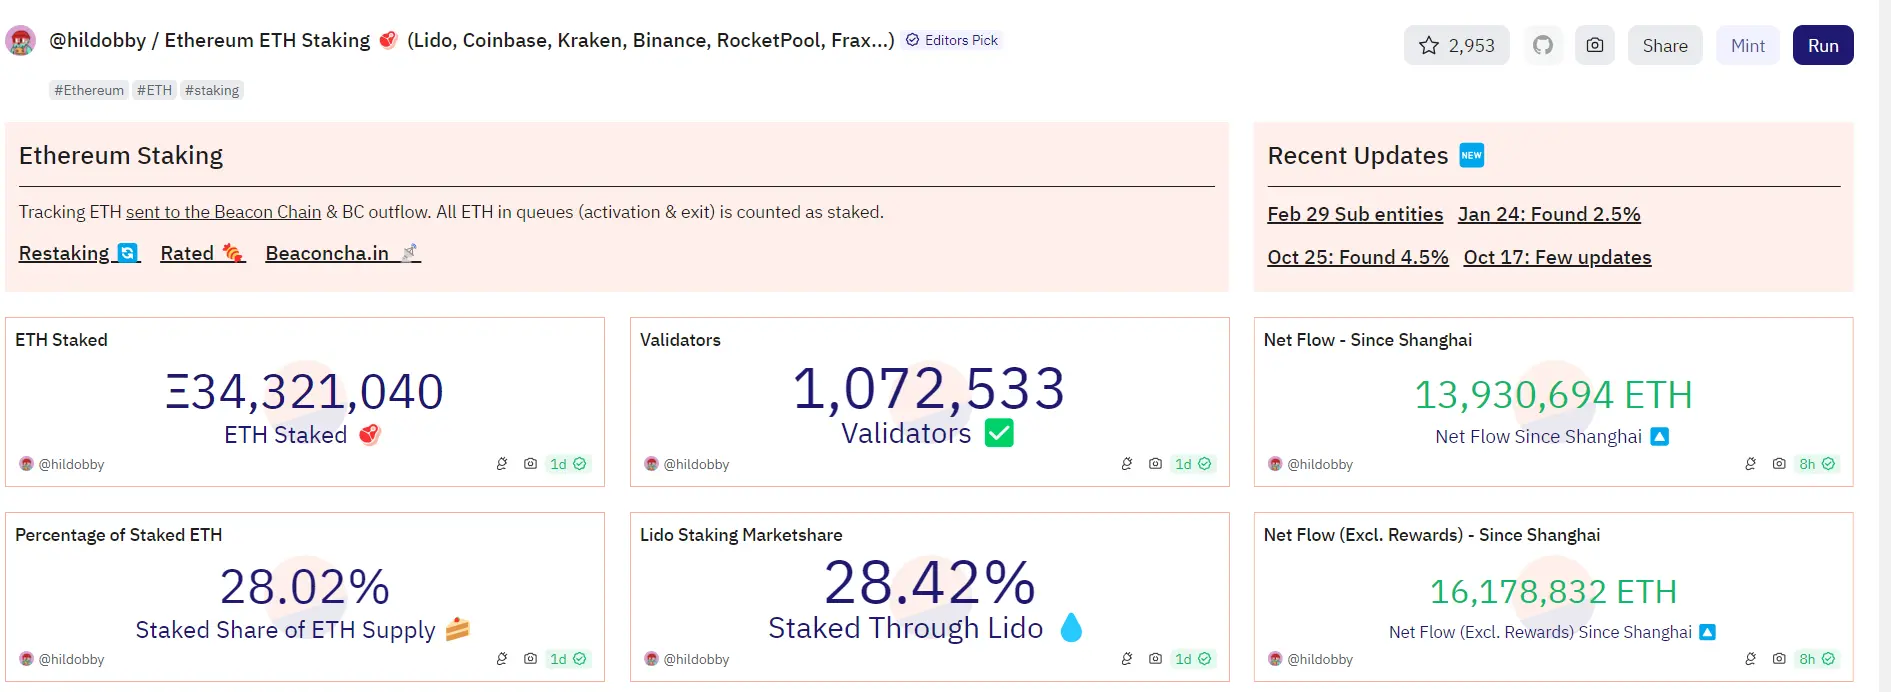The width and height of the screenshot is (1891, 692).
Task: Open hildobby's profile avatar in header
Action: click(21, 41)
